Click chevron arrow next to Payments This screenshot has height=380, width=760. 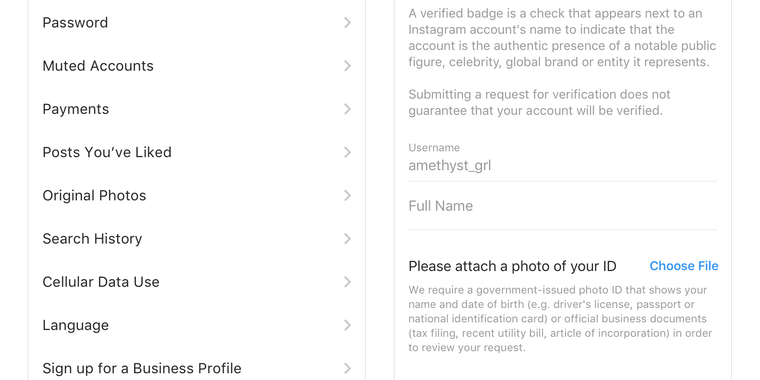(x=347, y=109)
